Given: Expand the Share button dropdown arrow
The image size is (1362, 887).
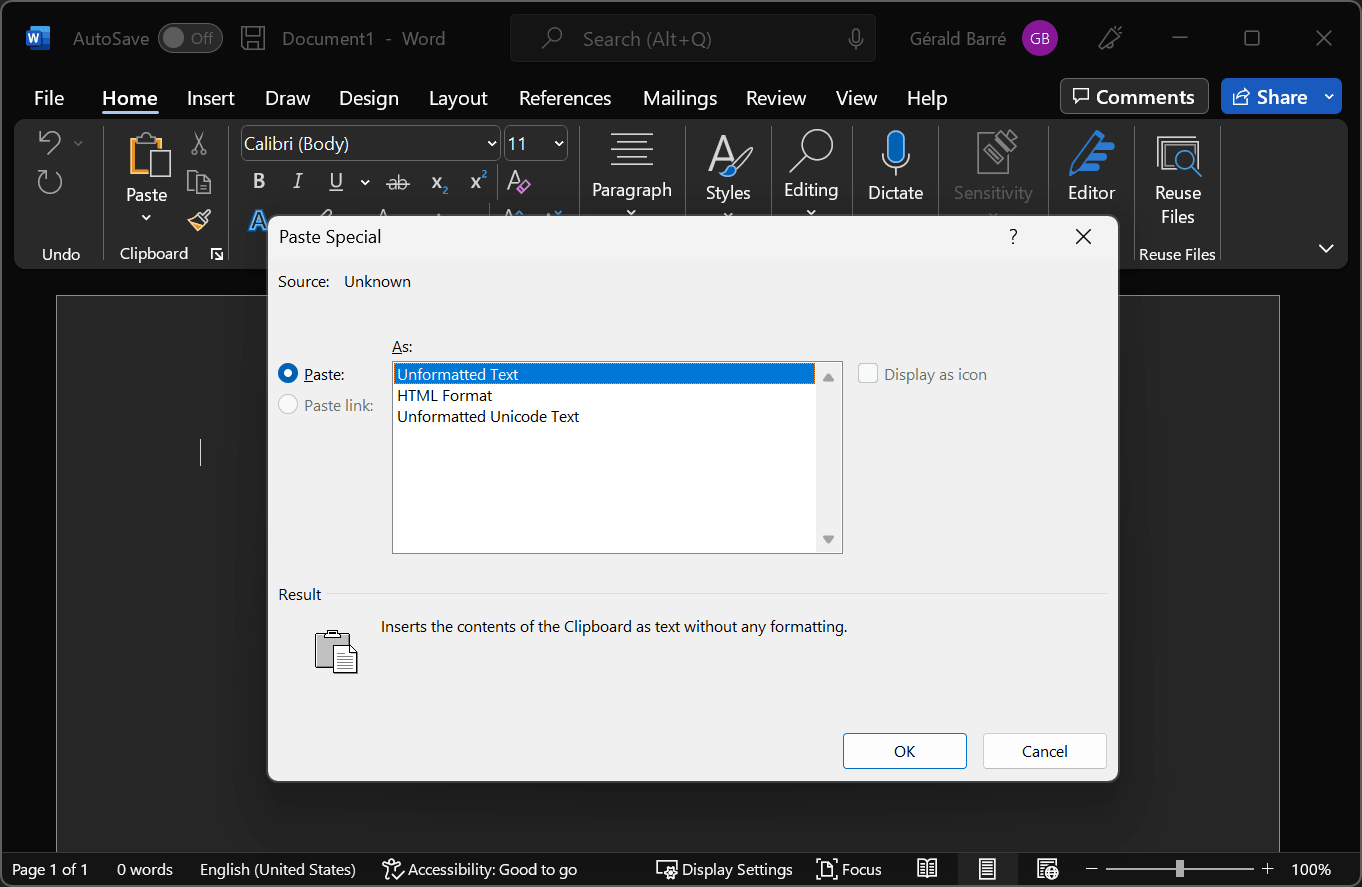Looking at the screenshot, I should pos(1329,97).
